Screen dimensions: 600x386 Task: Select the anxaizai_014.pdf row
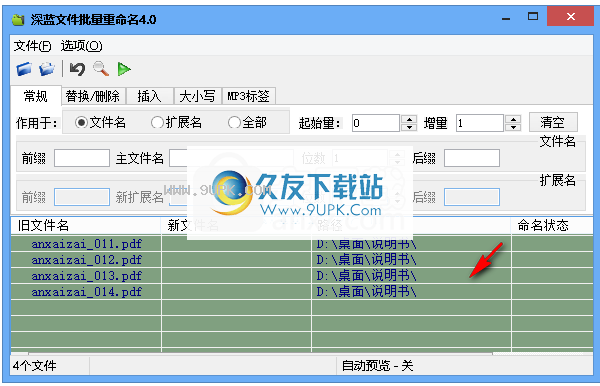tap(302, 292)
